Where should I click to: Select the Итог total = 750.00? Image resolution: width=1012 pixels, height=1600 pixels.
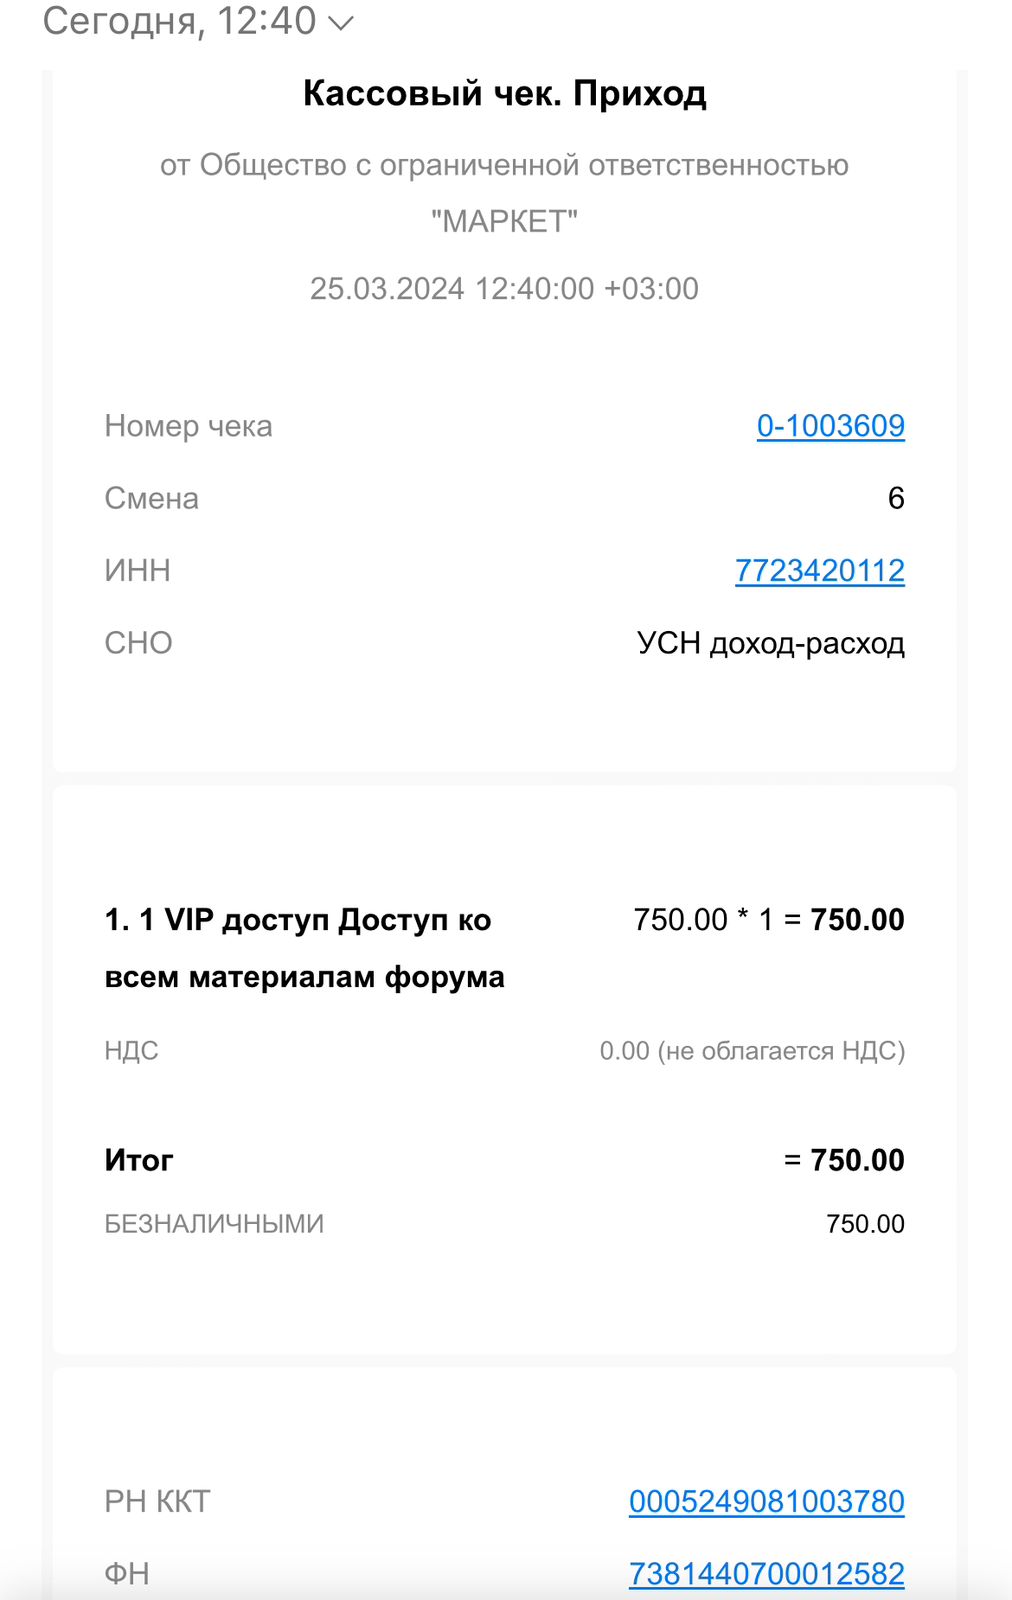click(x=844, y=1160)
